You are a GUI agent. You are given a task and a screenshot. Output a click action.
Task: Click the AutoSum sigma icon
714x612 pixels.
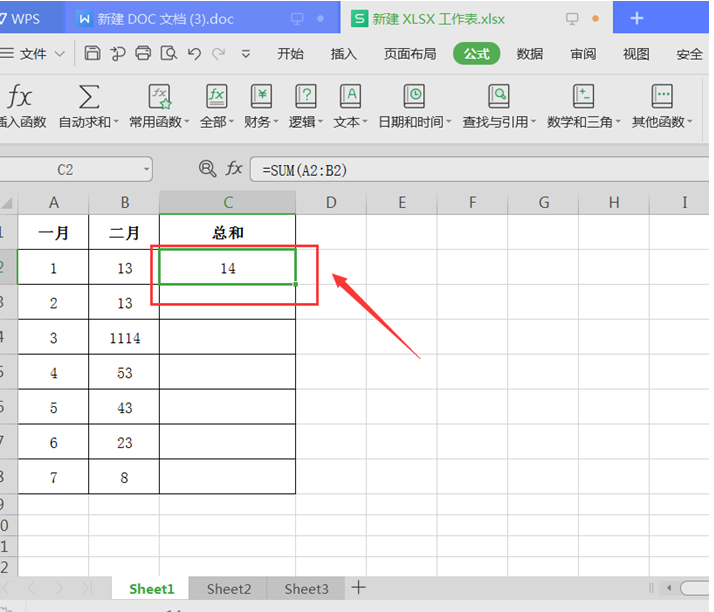pos(89,96)
